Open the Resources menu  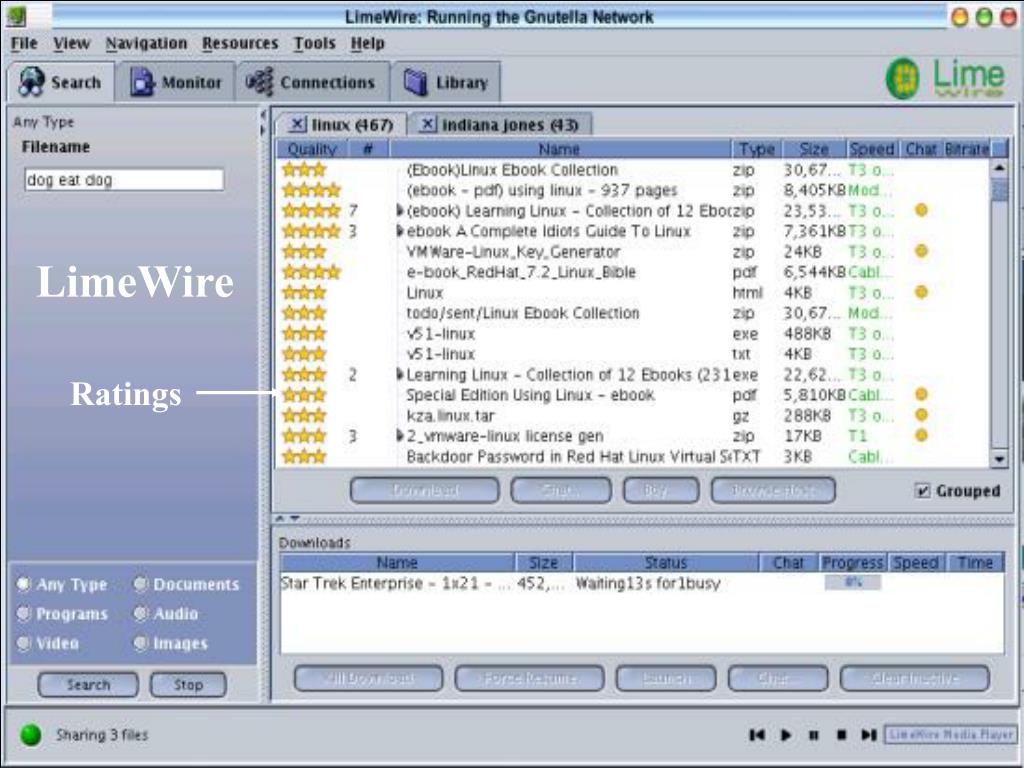240,43
